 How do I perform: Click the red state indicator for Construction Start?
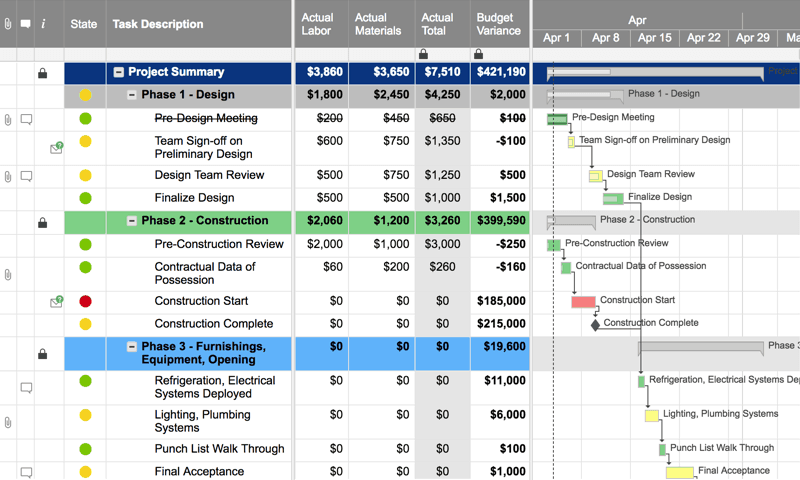[x=85, y=301]
